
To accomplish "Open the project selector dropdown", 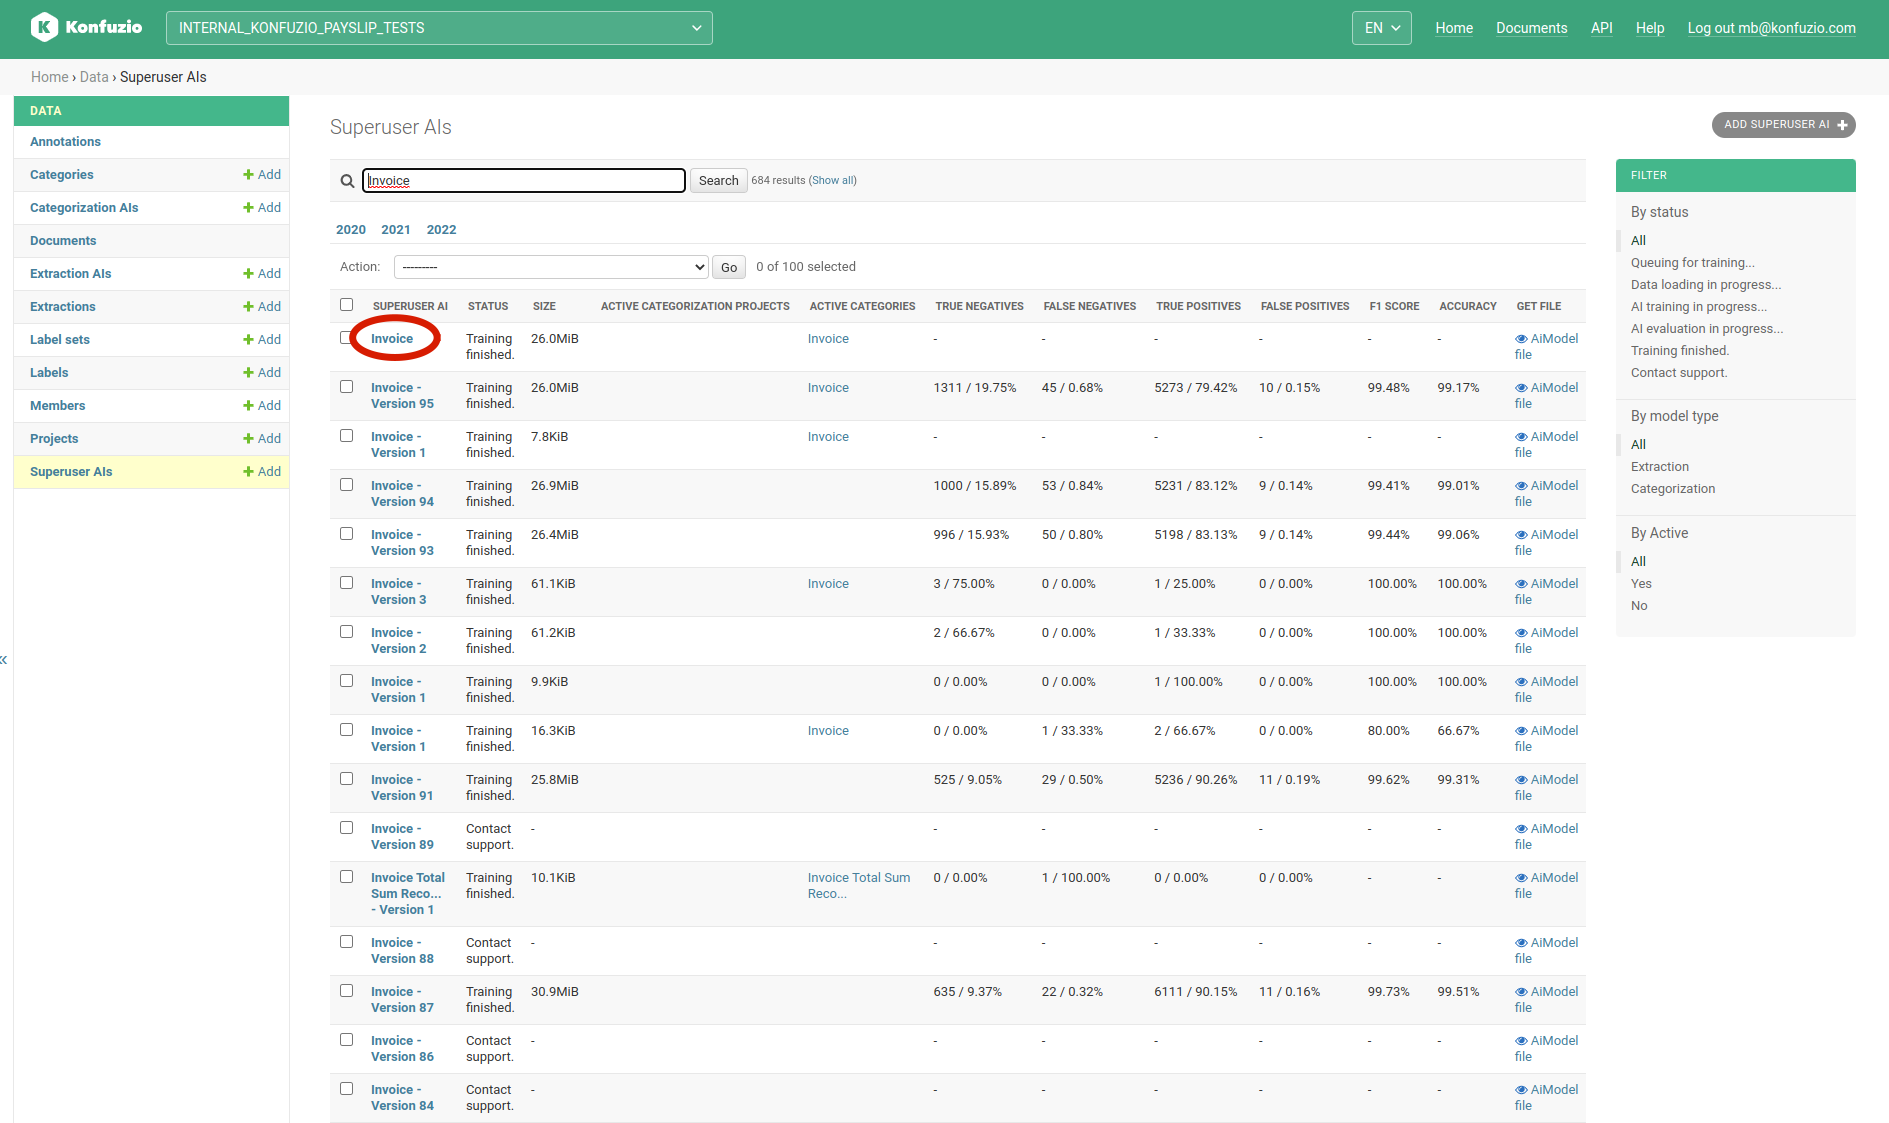I will click(439, 28).
